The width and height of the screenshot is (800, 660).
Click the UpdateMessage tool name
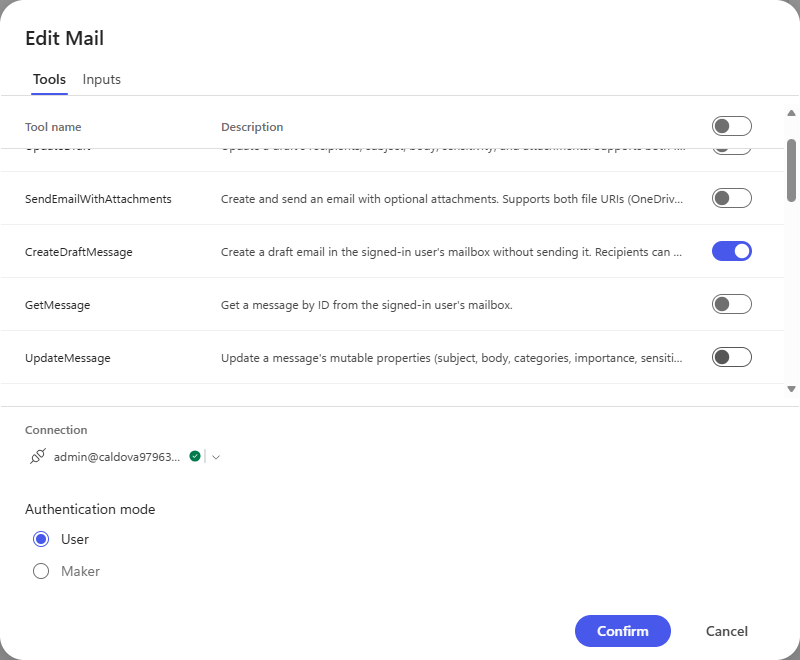tap(68, 358)
